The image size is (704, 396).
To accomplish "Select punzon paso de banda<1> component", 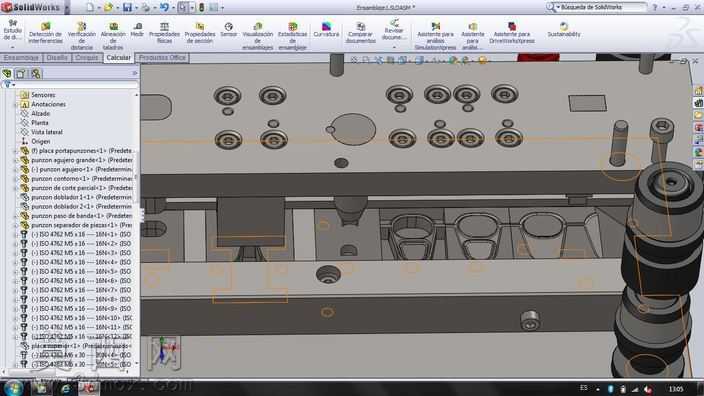I will pyautogui.click(x=81, y=216).
